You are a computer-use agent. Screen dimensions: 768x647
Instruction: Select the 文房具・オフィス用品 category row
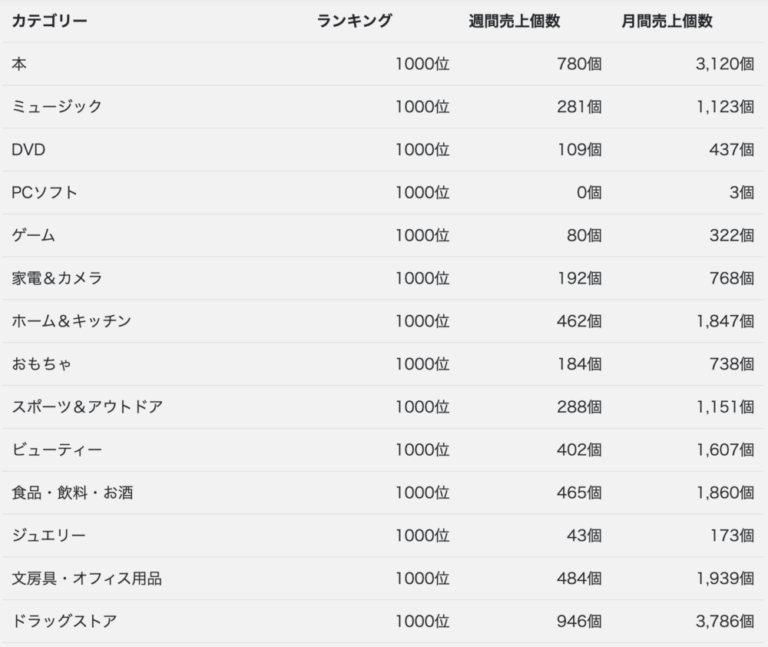(383, 578)
